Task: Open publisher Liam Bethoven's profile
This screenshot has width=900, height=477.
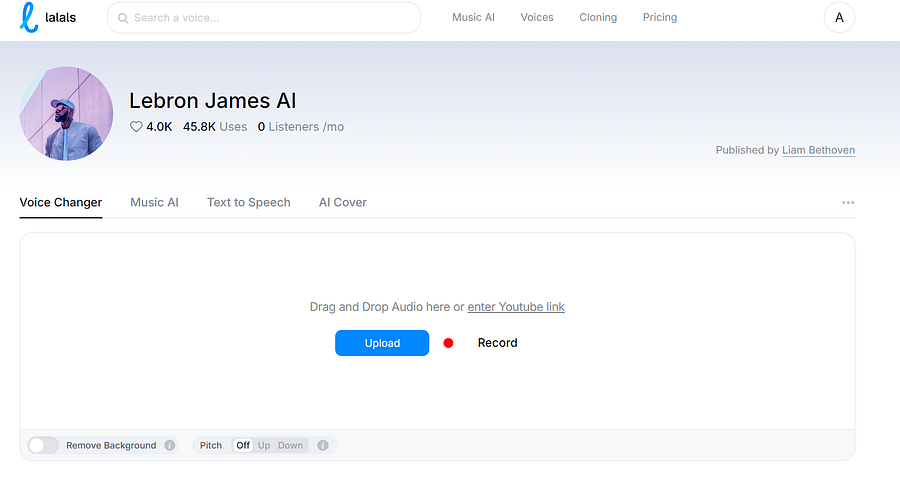Action: click(x=818, y=150)
